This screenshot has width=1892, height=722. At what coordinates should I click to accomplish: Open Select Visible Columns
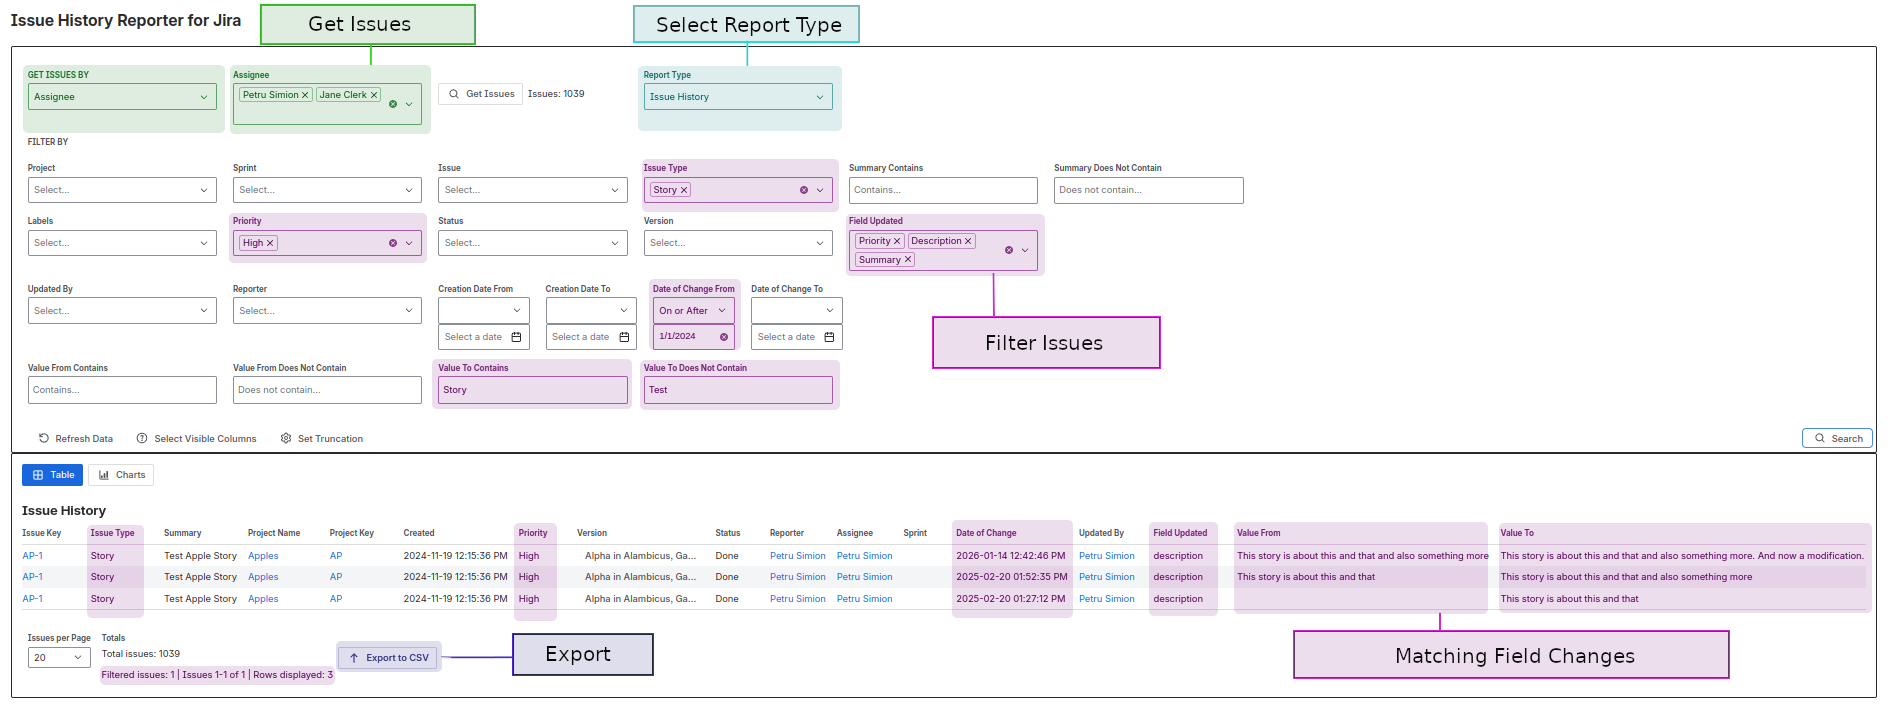[x=197, y=439]
